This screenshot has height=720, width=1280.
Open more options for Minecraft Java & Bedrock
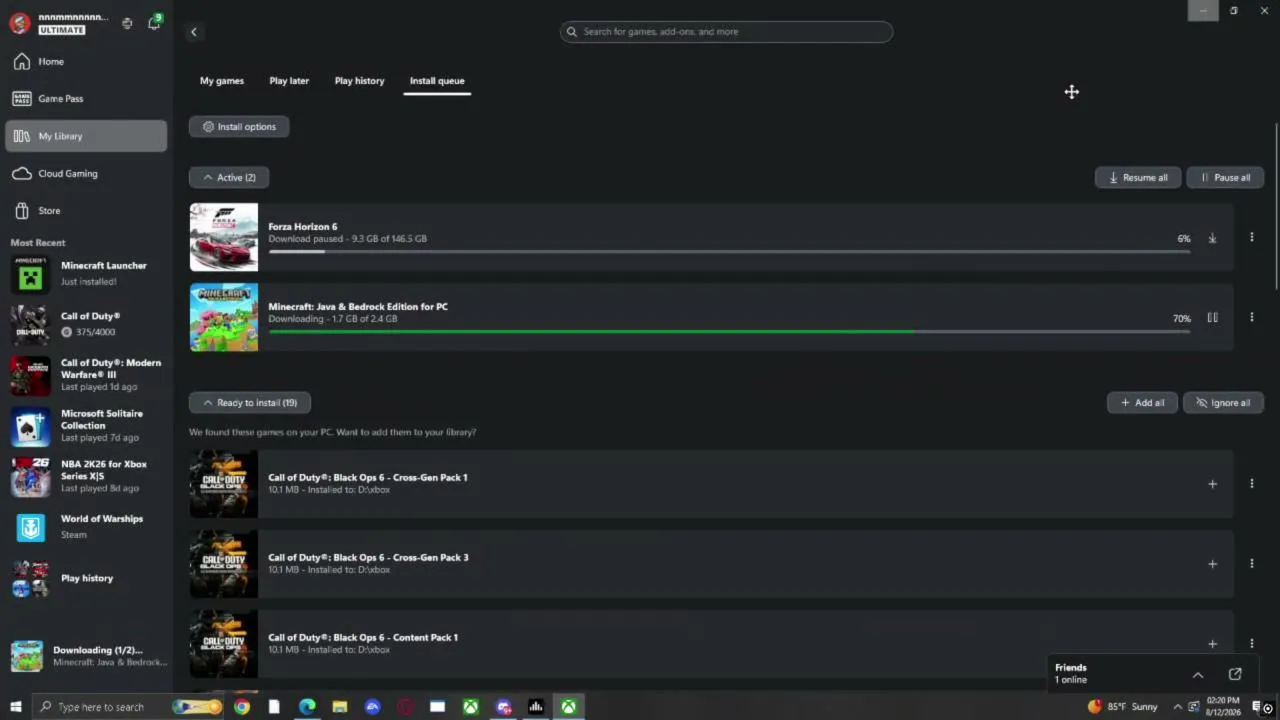(1251, 318)
